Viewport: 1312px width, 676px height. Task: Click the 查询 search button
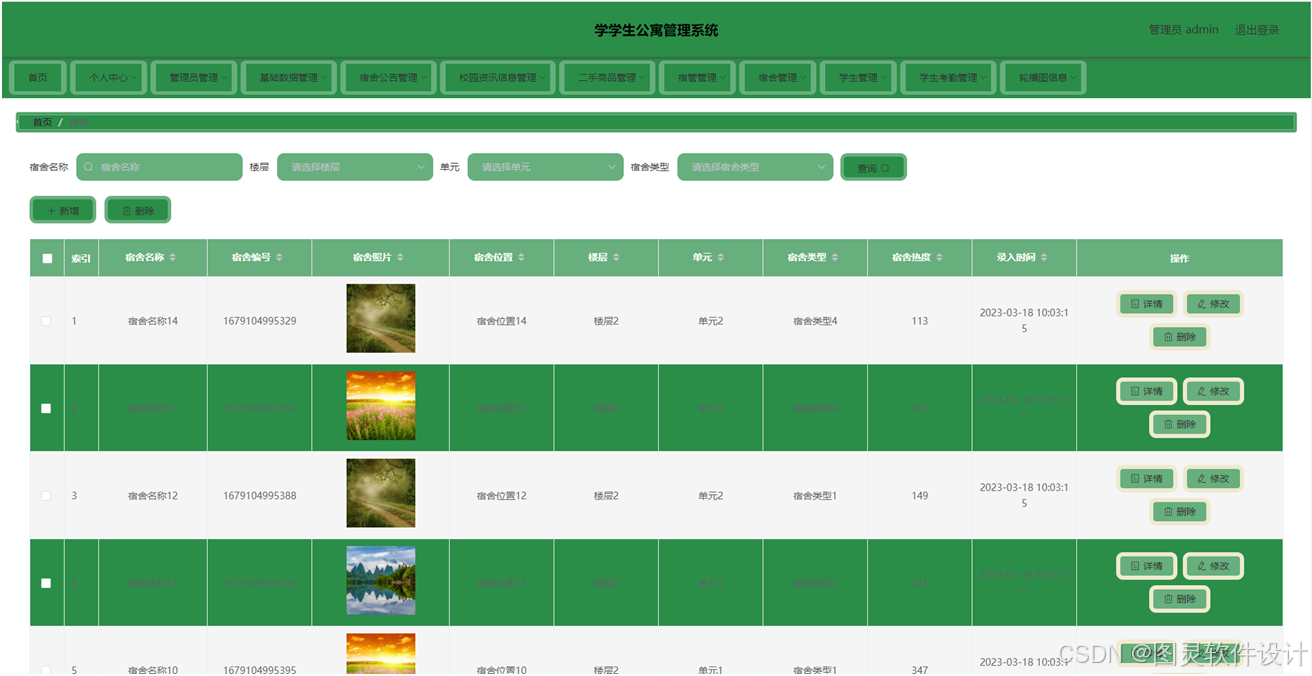pos(873,168)
